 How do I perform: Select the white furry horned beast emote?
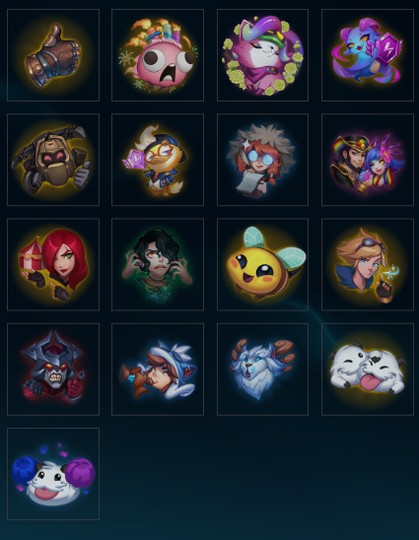[263, 369]
